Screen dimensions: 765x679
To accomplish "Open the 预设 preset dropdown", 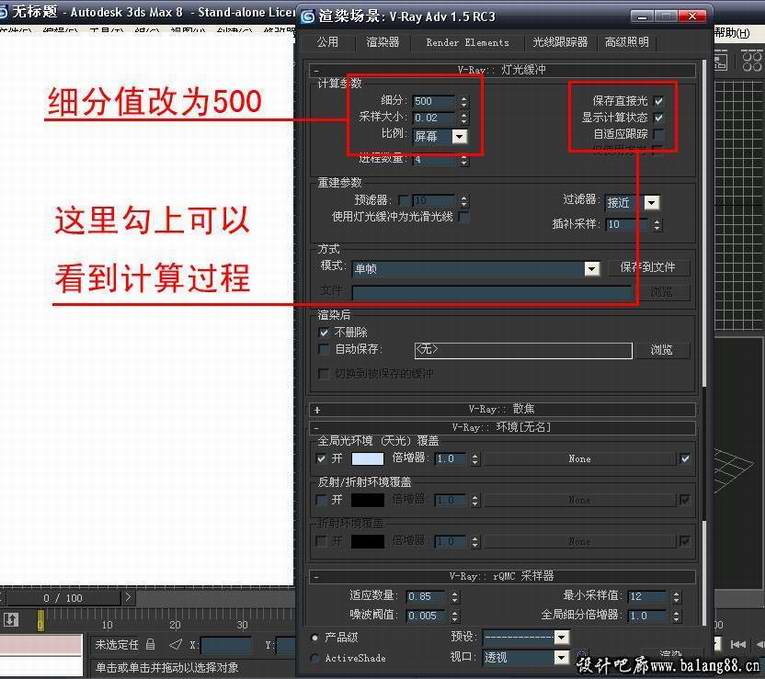I will [x=562, y=637].
